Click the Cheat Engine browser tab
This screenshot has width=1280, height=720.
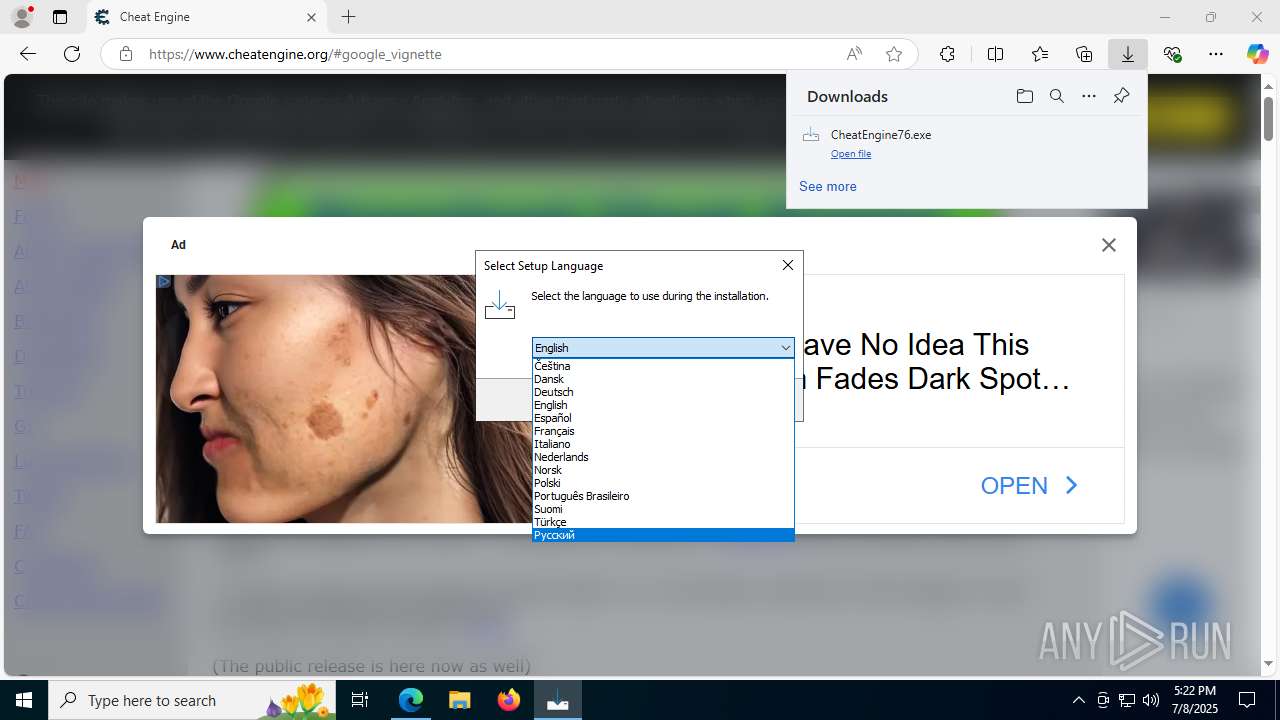click(x=207, y=17)
